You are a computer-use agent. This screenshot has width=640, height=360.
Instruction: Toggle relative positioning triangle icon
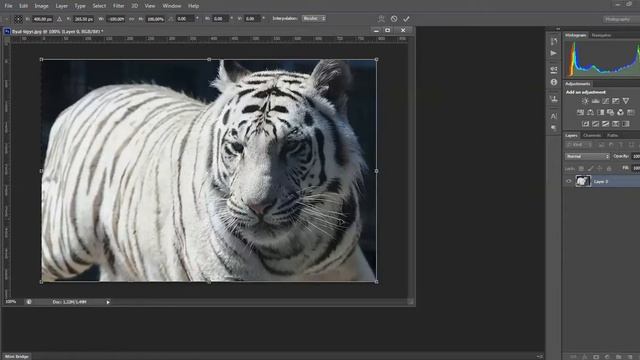[x=59, y=19]
